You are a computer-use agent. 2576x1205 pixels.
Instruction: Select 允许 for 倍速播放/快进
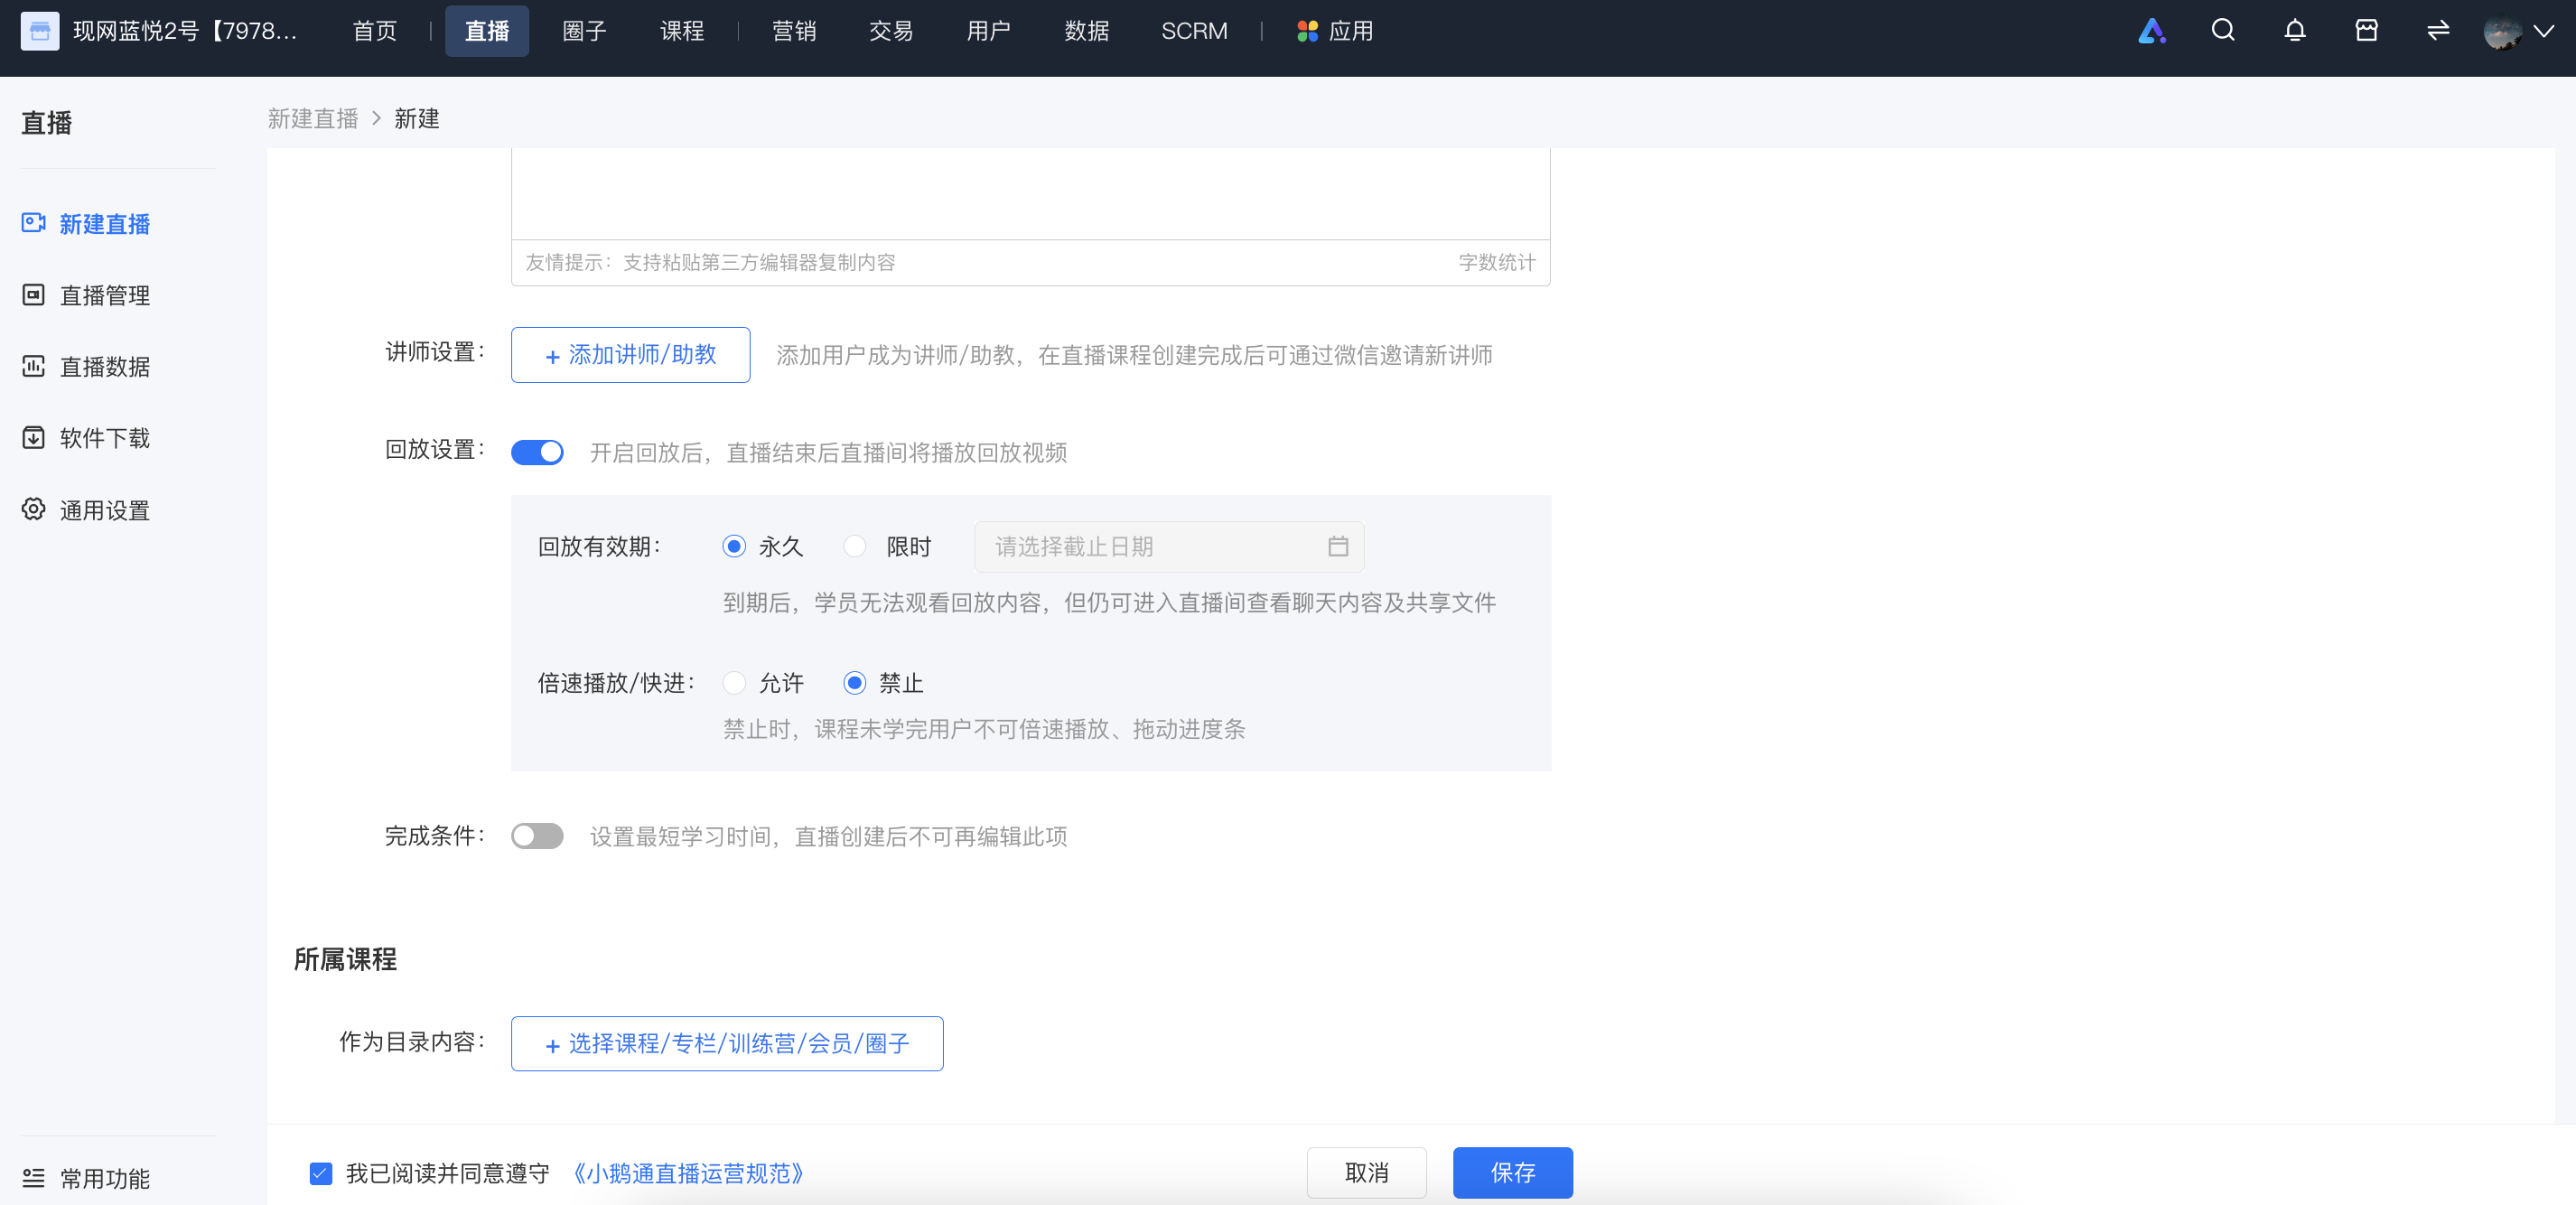click(x=734, y=682)
